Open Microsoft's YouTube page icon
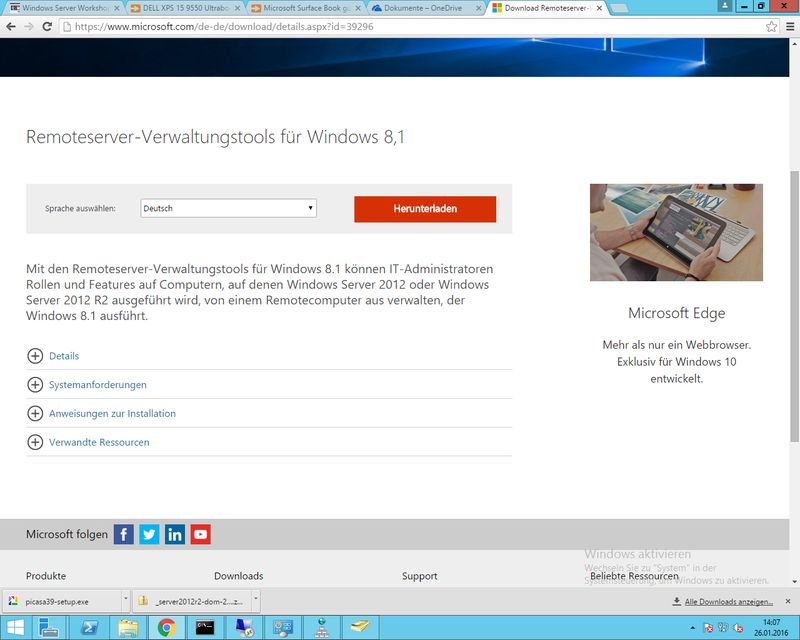The image size is (800, 640). point(201,534)
